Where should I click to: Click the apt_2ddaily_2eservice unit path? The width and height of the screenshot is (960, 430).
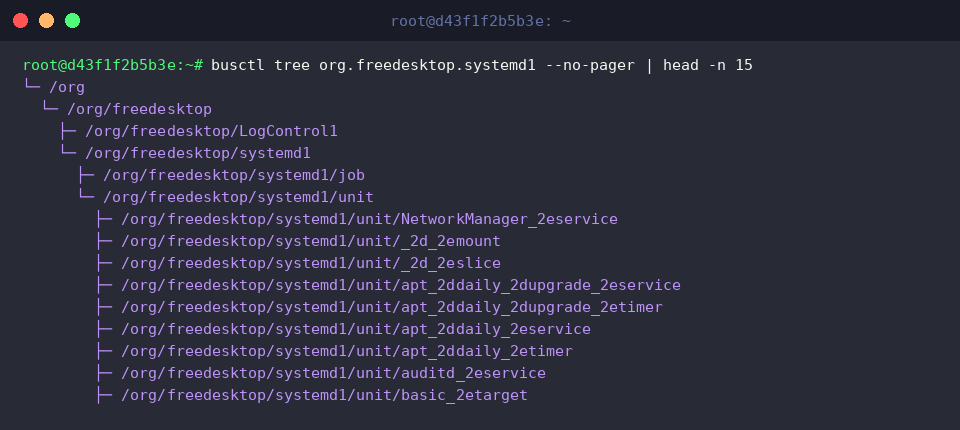tap(356, 330)
